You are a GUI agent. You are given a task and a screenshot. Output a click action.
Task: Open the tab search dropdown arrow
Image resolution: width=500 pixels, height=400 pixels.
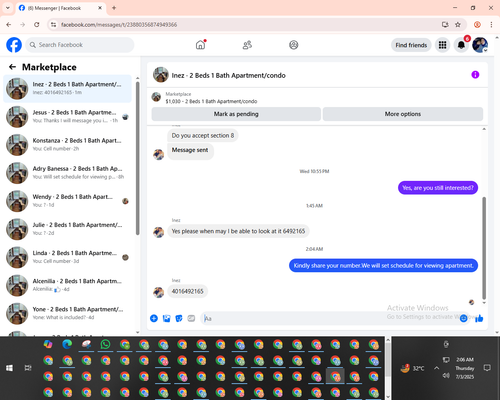pyautogui.click(x=8, y=8)
